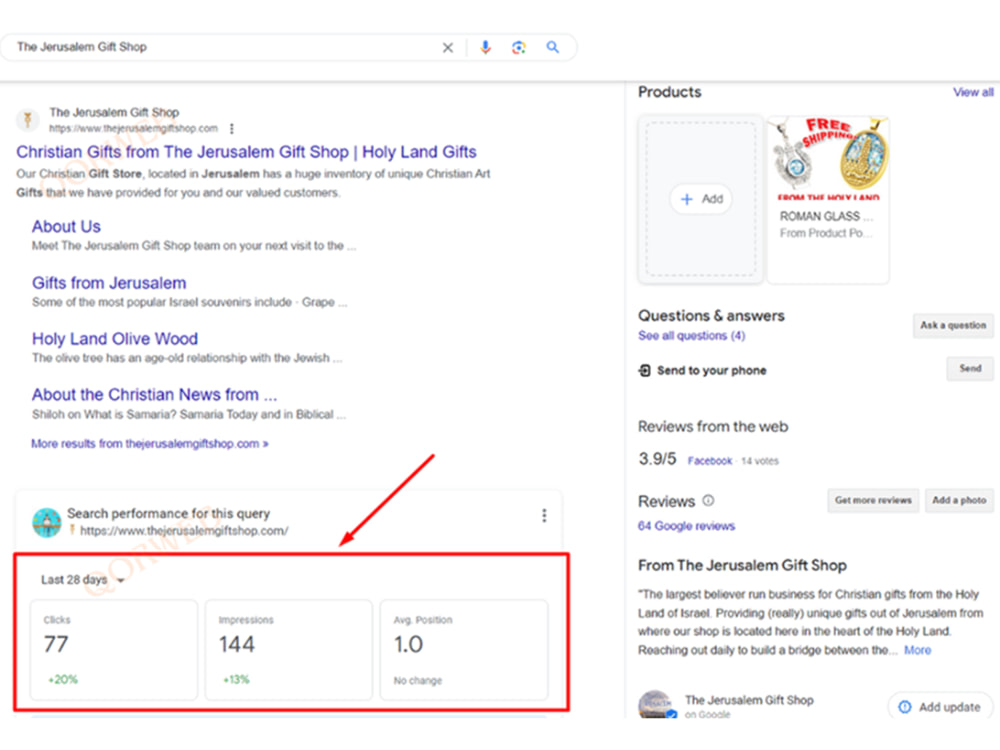
Task: Expand description with More link
Action: [x=917, y=650]
